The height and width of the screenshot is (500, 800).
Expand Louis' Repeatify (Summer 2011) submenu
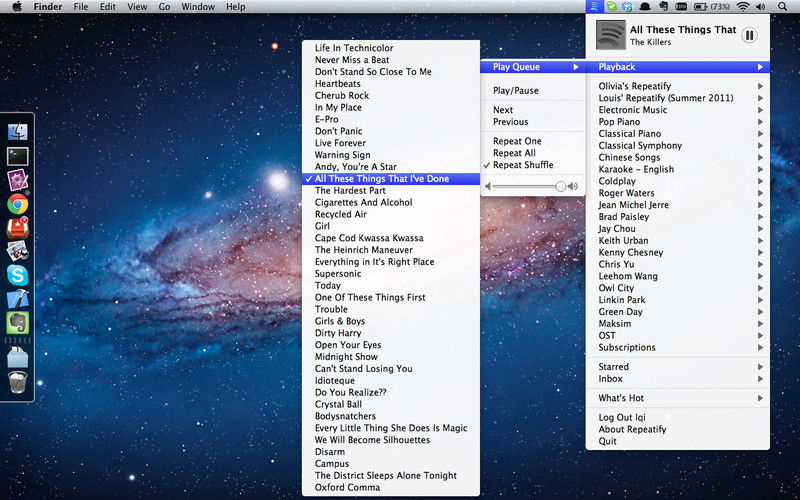point(678,98)
